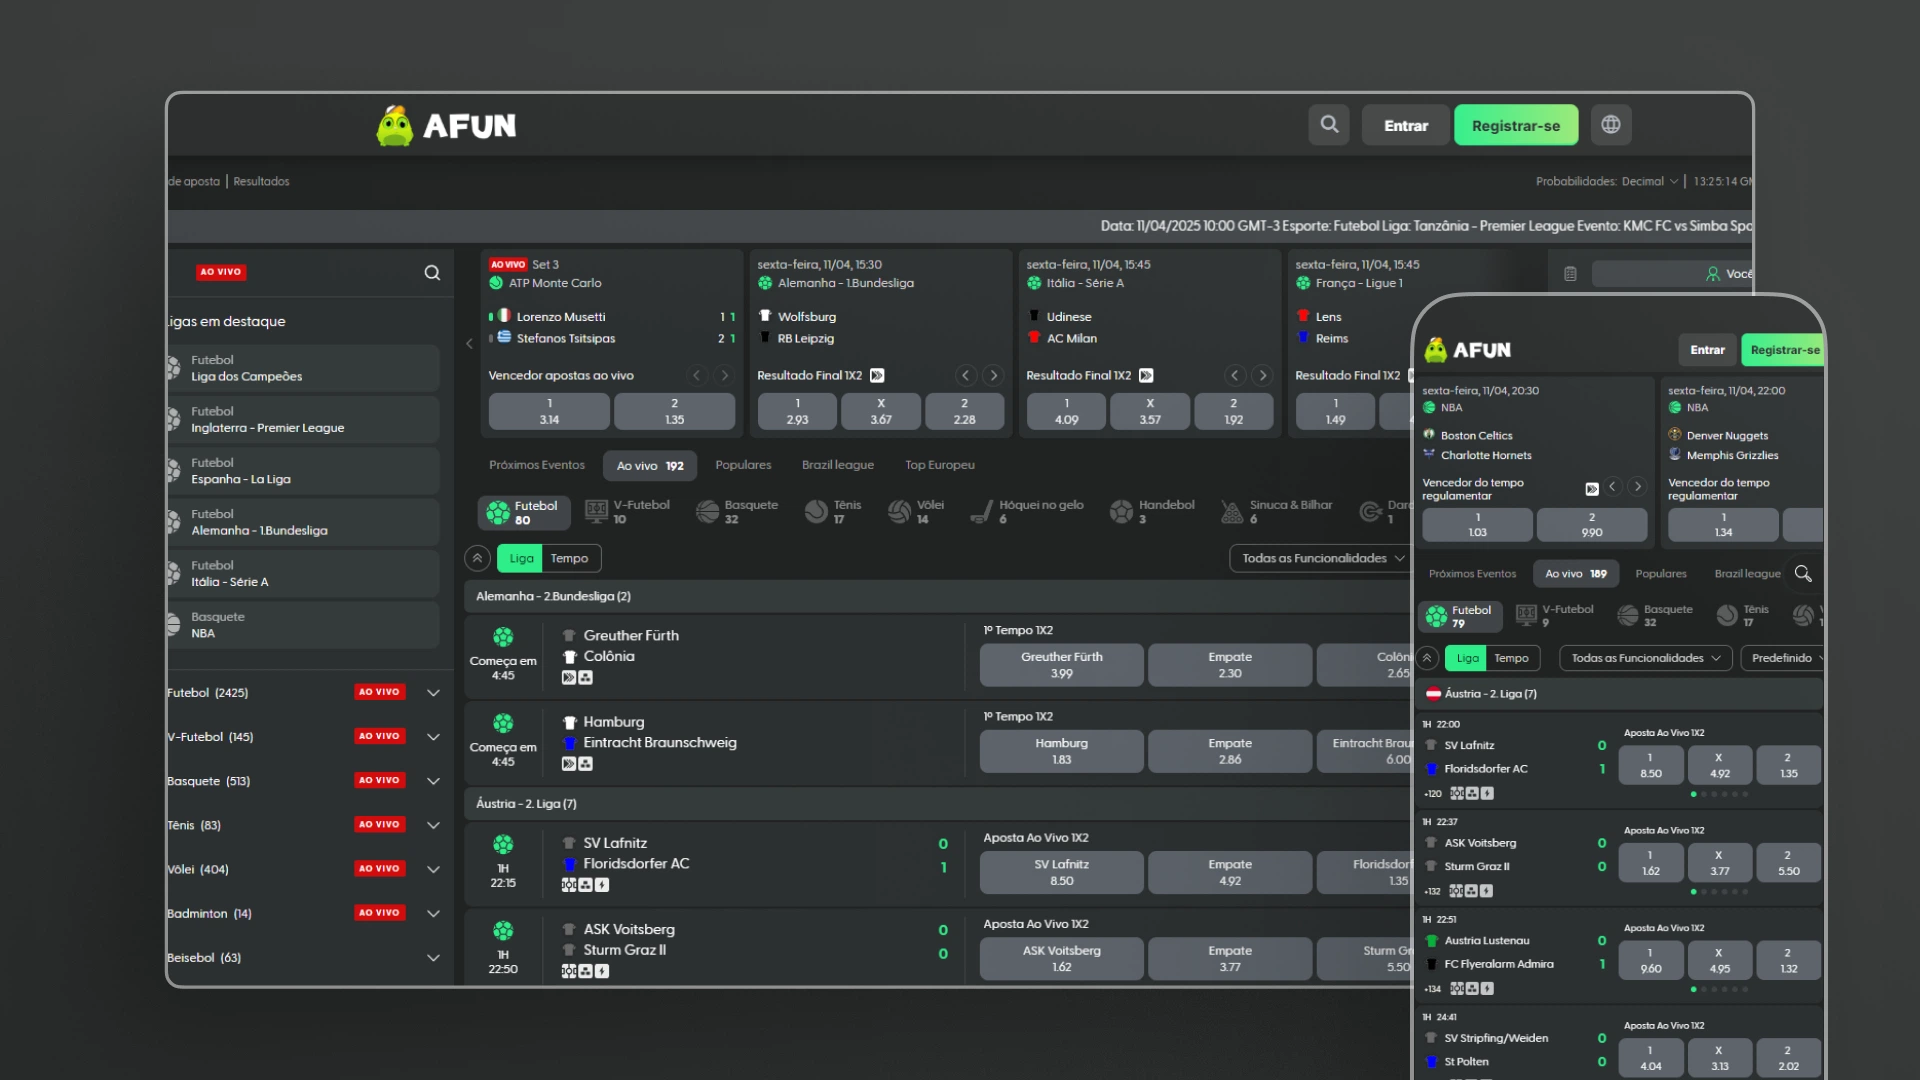
Task: Open Inglaterra - Premier League featured league
Action: point(303,420)
